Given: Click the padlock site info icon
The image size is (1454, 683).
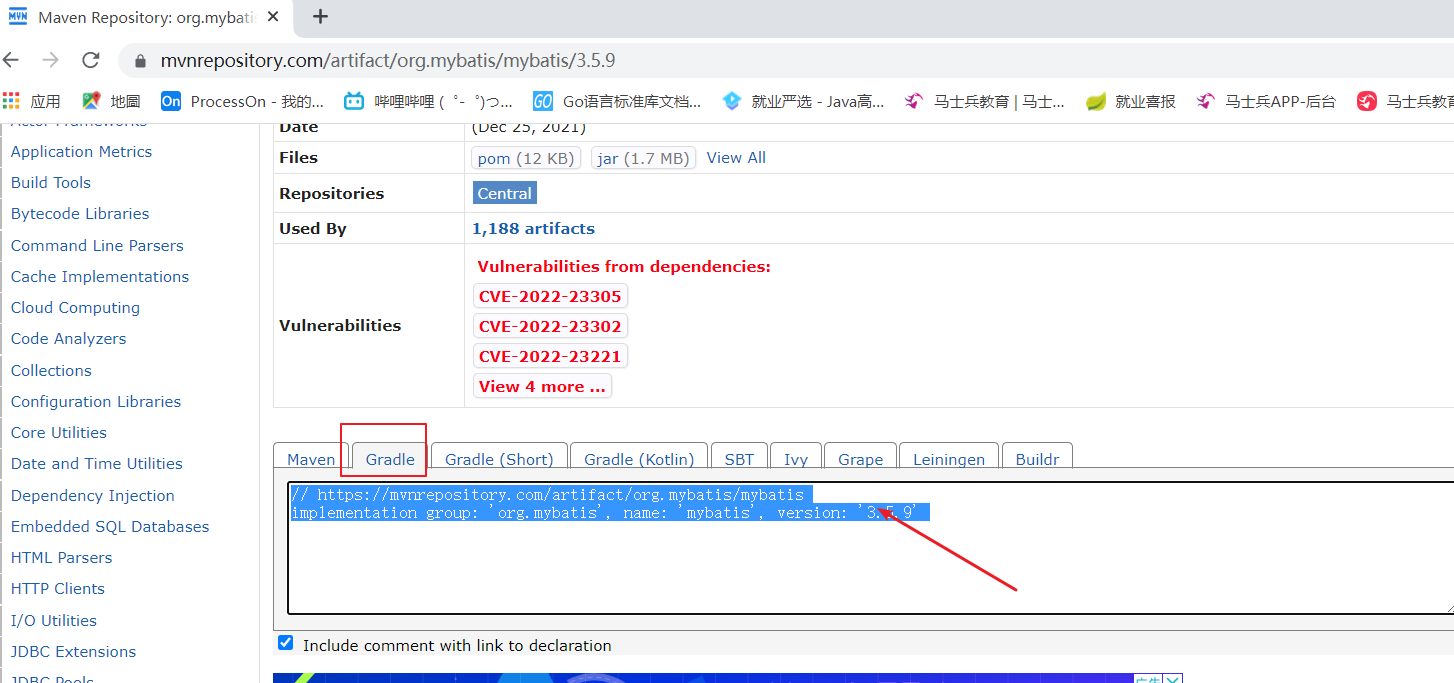Looking at the screenshot, I should coord(140,61).
